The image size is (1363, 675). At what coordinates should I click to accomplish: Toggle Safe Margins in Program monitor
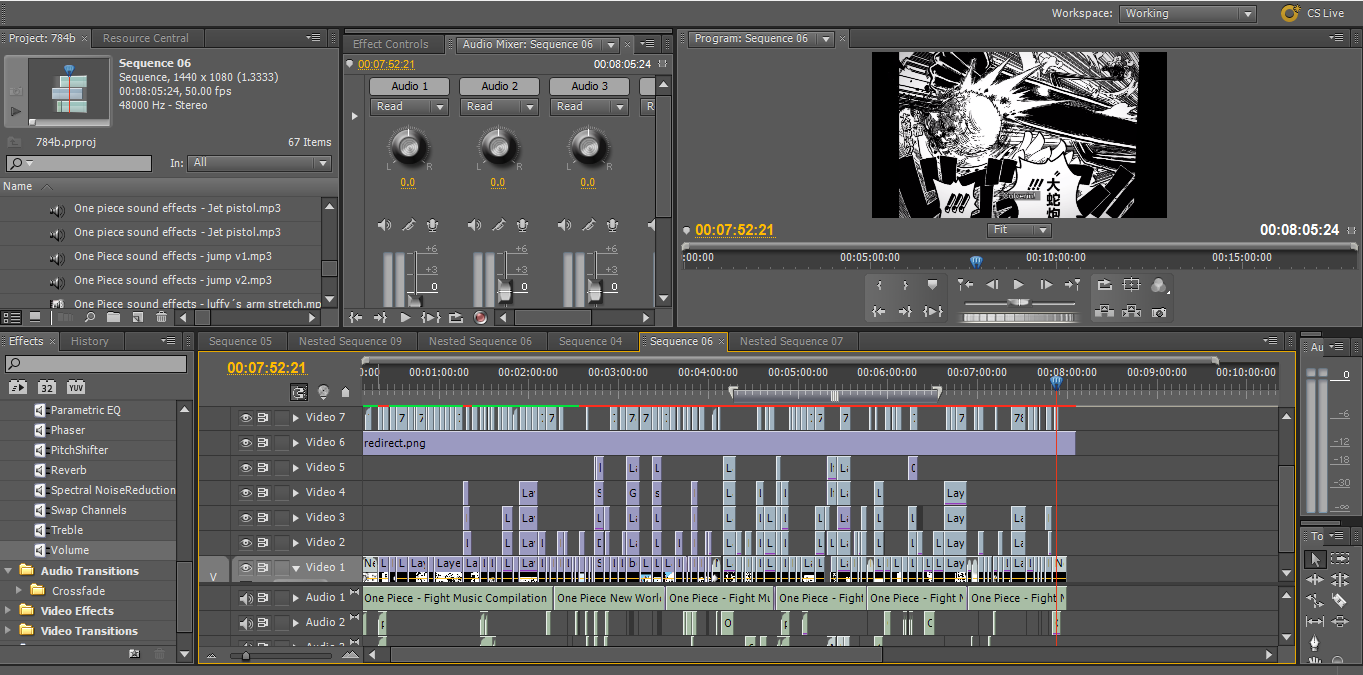point(1131,285)
